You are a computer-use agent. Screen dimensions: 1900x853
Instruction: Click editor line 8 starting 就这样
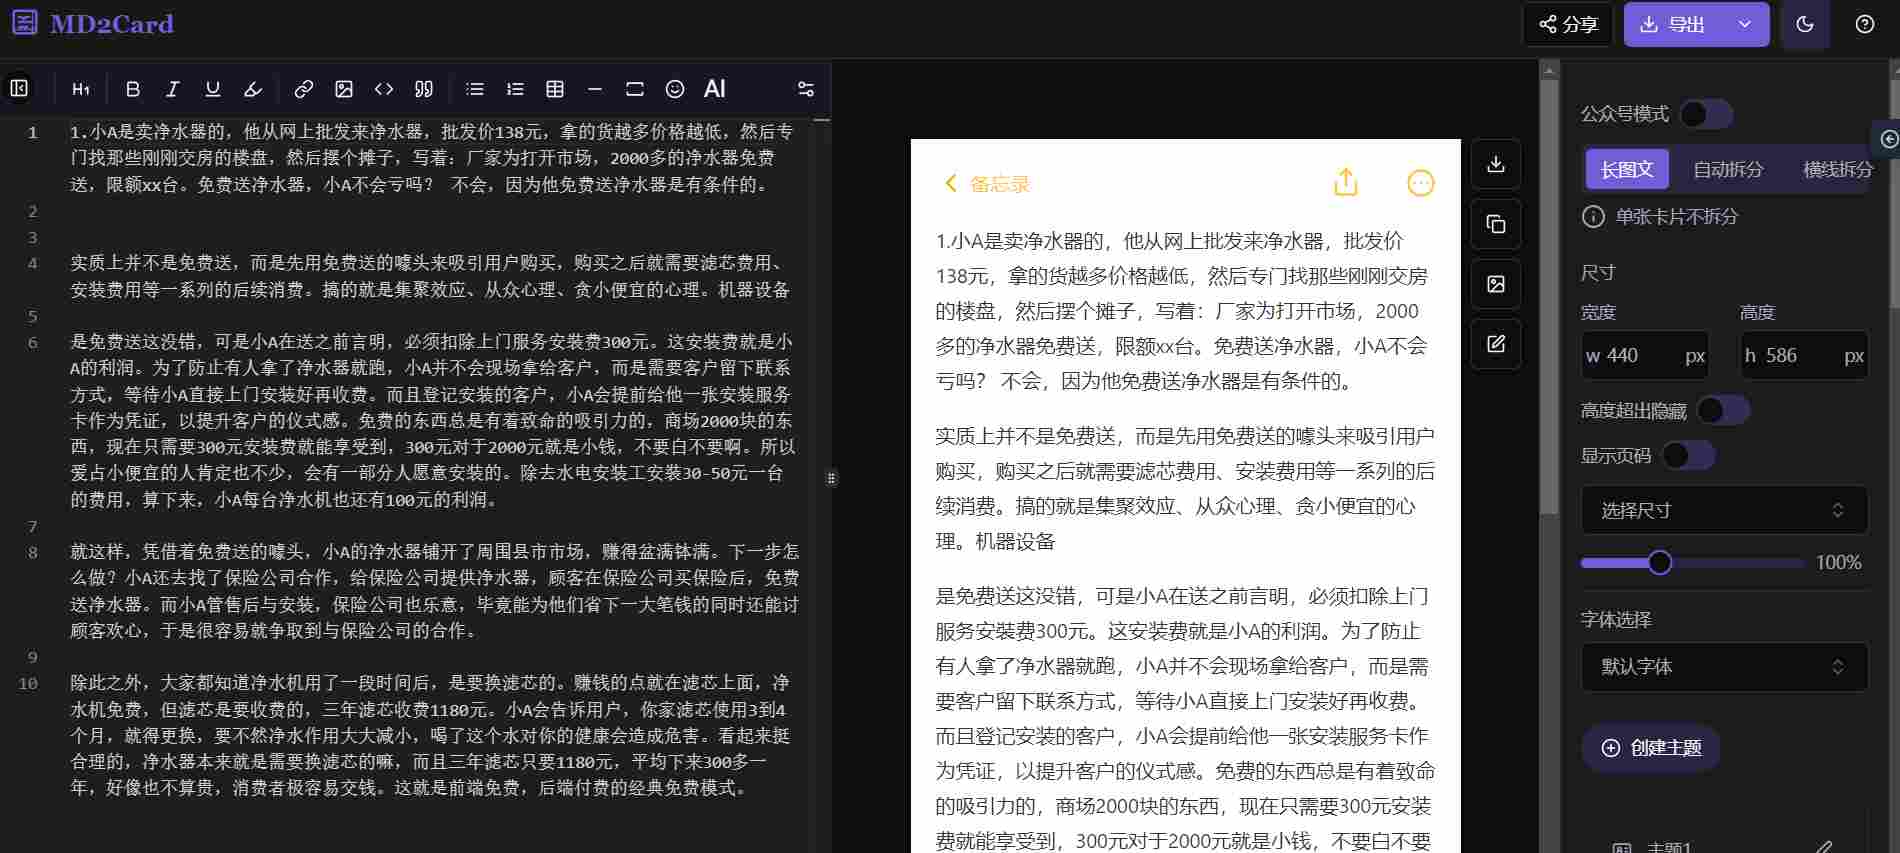(434, 591)
